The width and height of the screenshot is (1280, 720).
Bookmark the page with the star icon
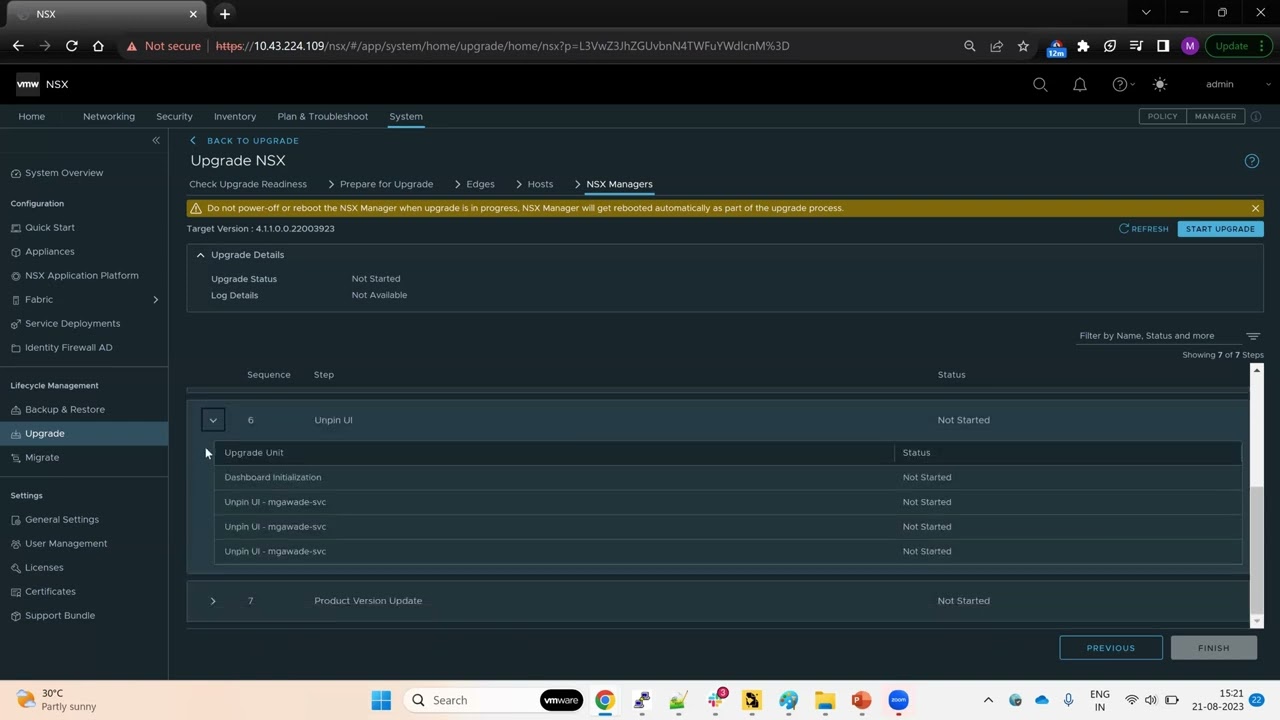[x=1023, y=46]
